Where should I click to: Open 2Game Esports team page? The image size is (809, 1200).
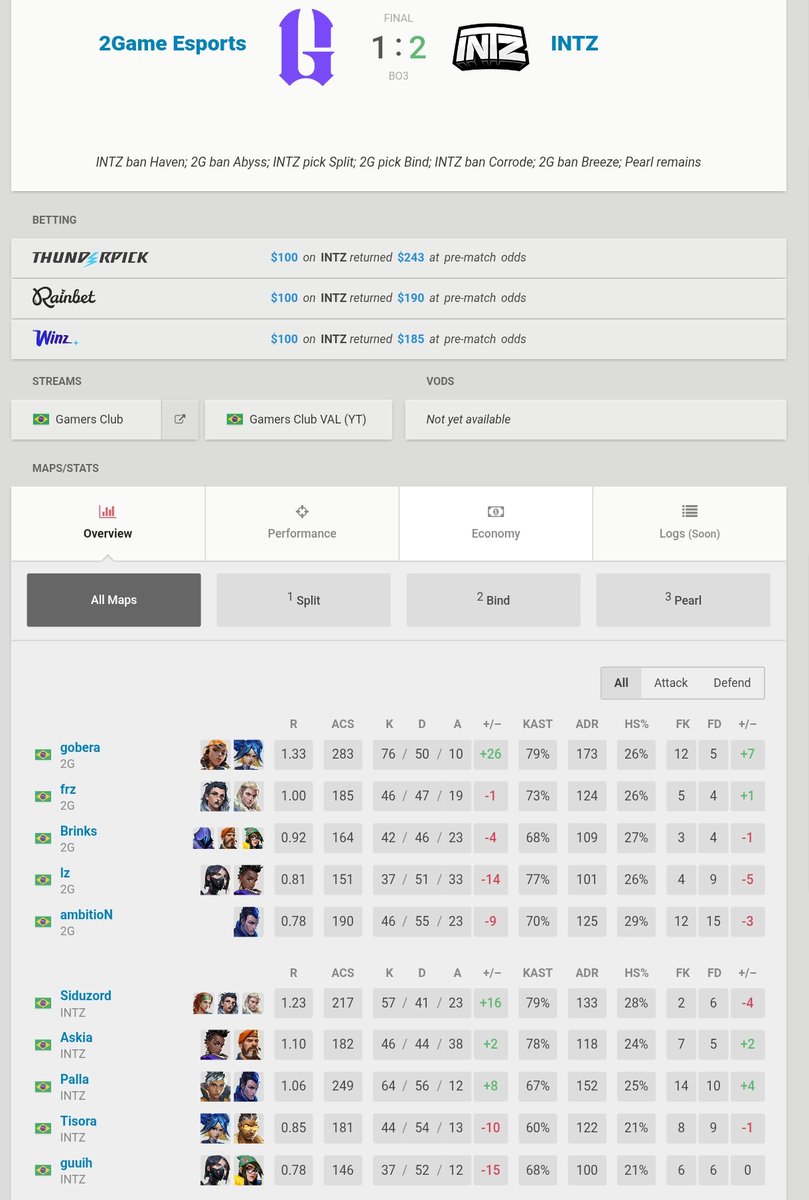click(172, 44)
